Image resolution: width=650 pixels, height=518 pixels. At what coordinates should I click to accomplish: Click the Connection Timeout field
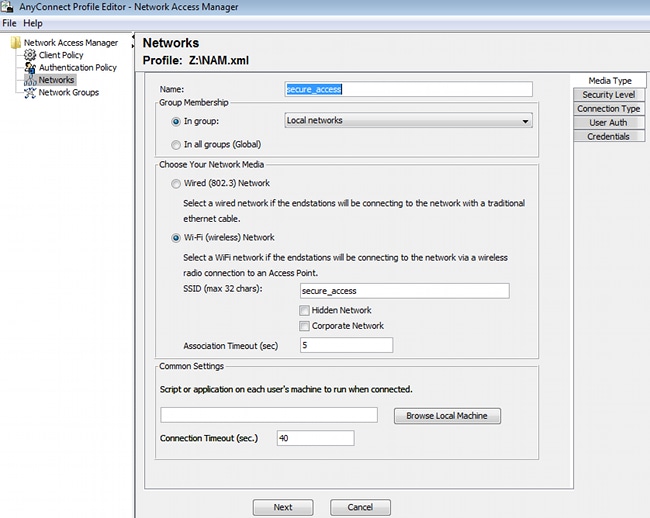[315, 438]
